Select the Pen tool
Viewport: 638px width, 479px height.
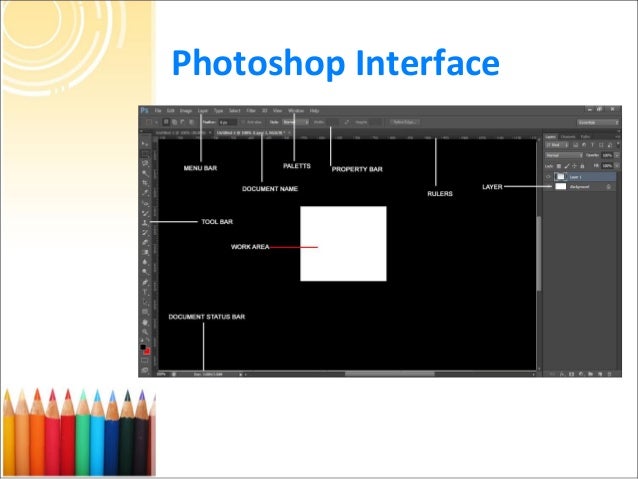pos(144,282)
